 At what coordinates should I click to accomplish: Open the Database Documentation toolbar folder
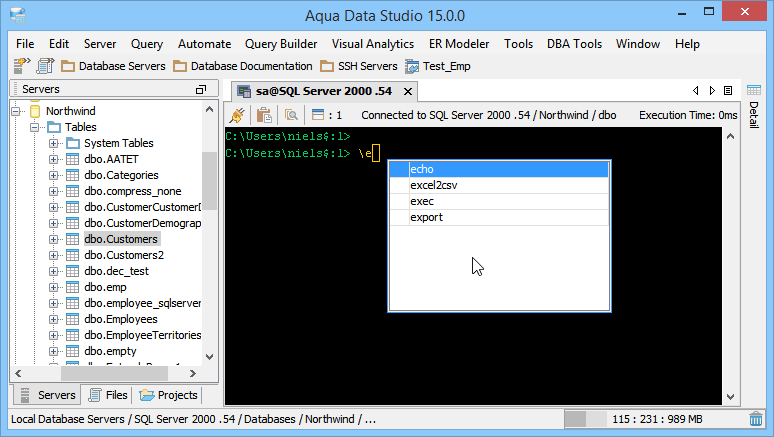point(242,66)
